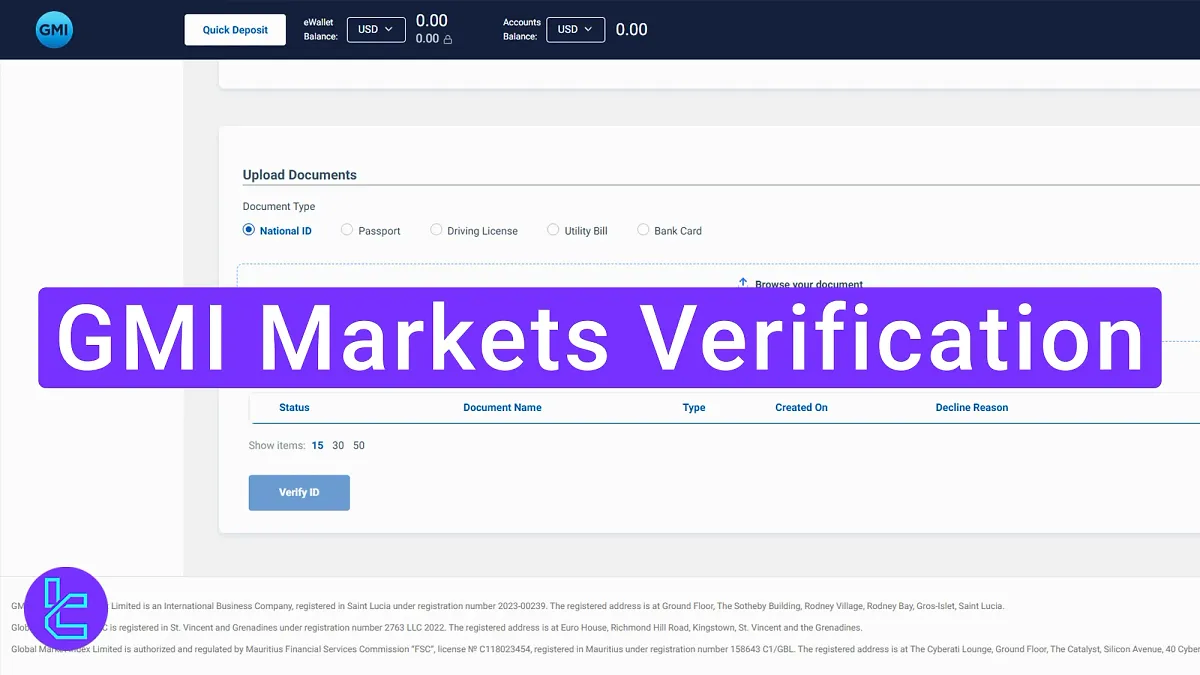Show 30 items per page

(338, 445)
